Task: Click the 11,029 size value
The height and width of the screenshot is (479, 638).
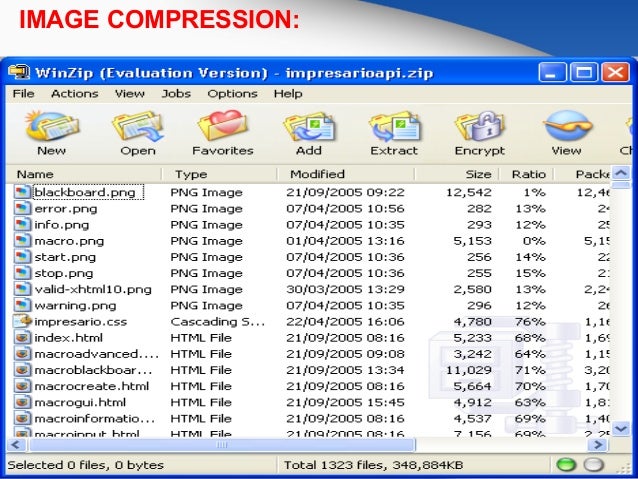Action: tap(469, 370)
